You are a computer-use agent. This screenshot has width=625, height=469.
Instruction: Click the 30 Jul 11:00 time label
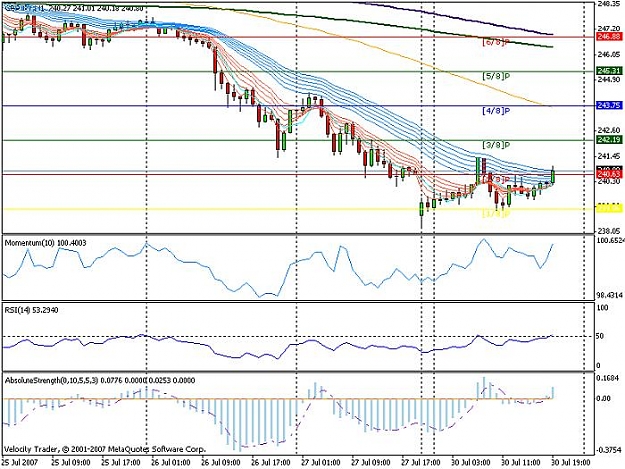521,463
